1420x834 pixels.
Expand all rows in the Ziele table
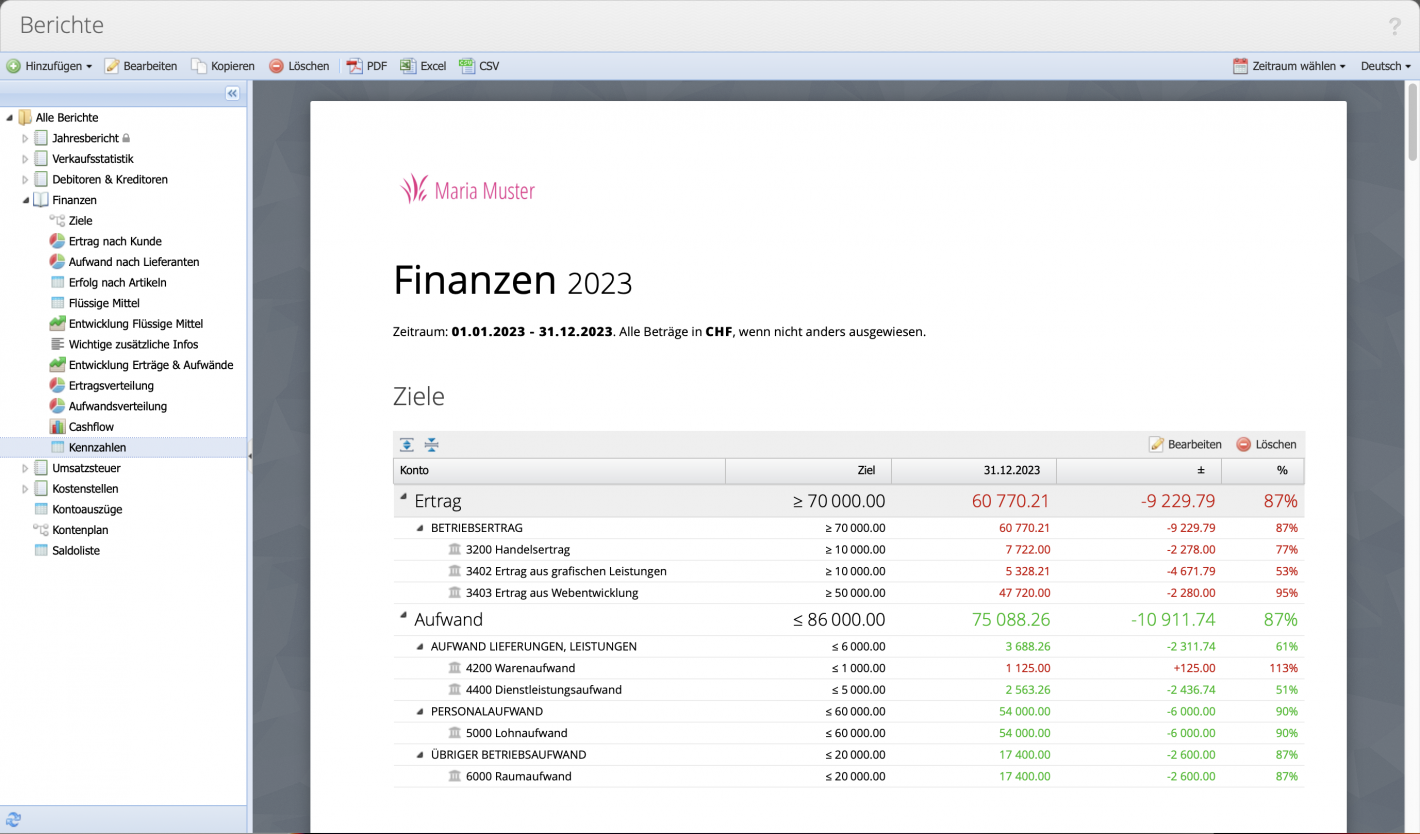(x=406, y=444)
